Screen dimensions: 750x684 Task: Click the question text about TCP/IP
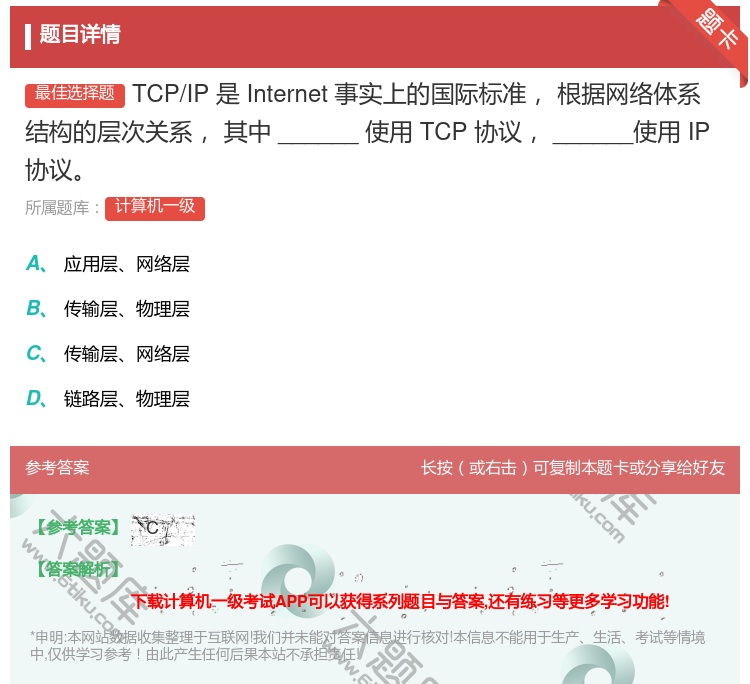(367, 132)
